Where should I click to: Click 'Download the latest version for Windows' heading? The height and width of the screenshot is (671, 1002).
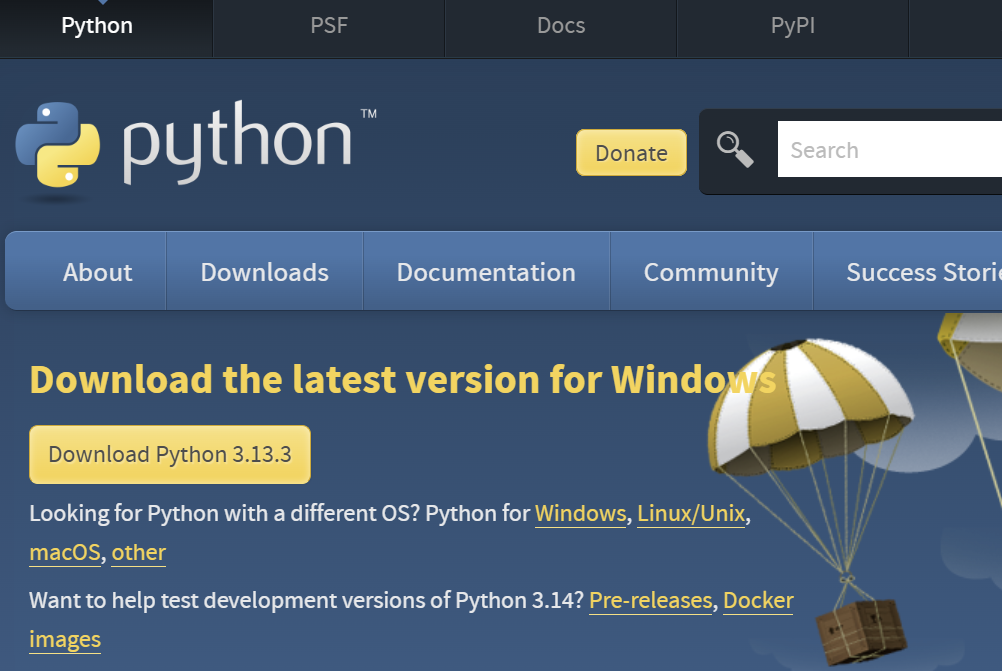tap(403, 380)
